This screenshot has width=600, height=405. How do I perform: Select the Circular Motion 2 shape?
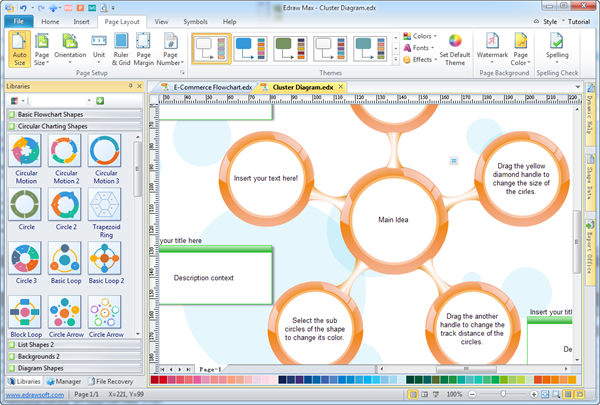[63, 158]
